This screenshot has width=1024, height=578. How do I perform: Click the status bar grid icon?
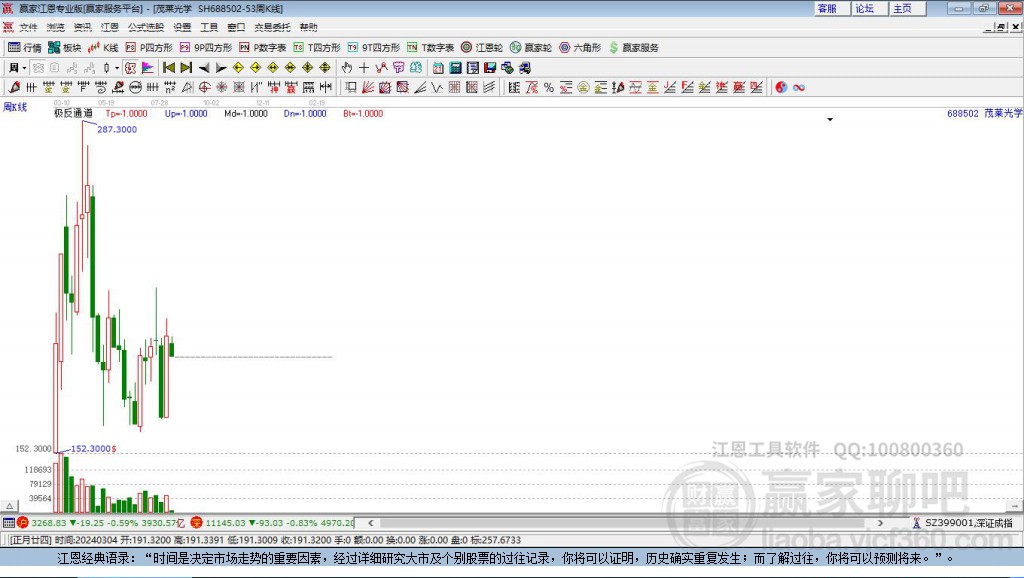8,522
